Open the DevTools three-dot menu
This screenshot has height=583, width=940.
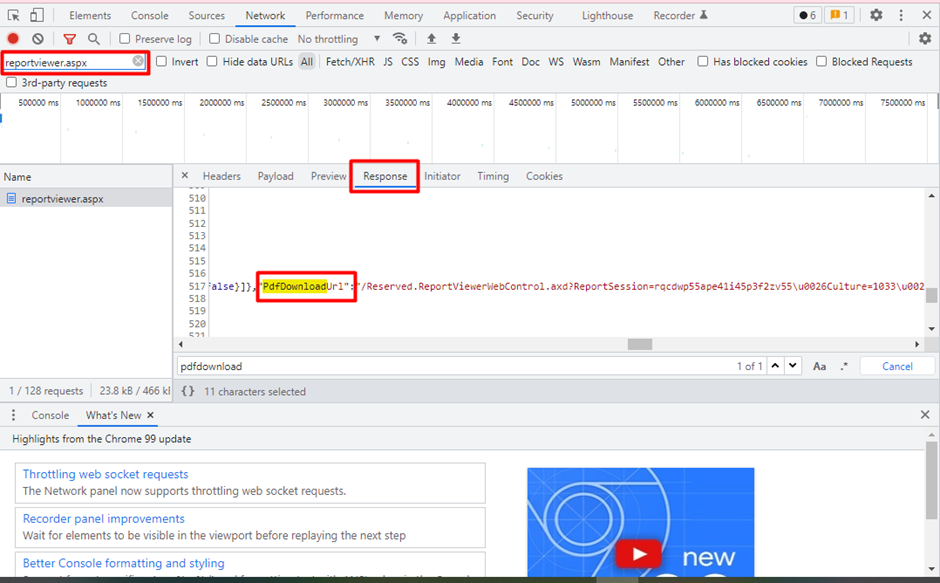pyautogui.click(x=901, y=15)
